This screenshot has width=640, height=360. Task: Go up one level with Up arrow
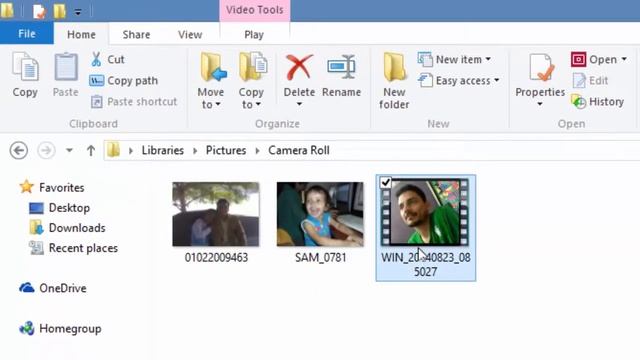pyautogui.click(x=91, y=151)
